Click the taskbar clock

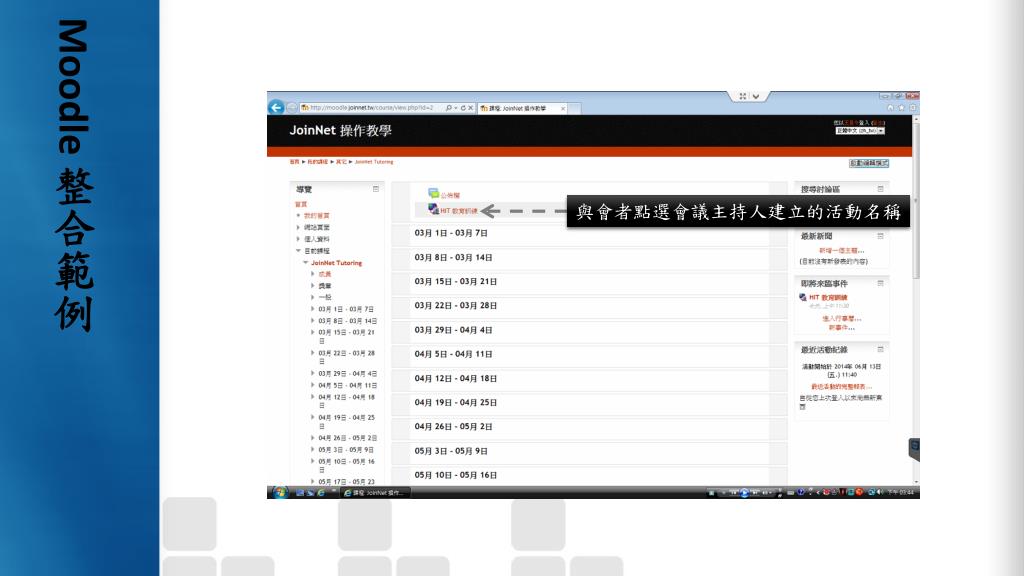pos(901,492)
